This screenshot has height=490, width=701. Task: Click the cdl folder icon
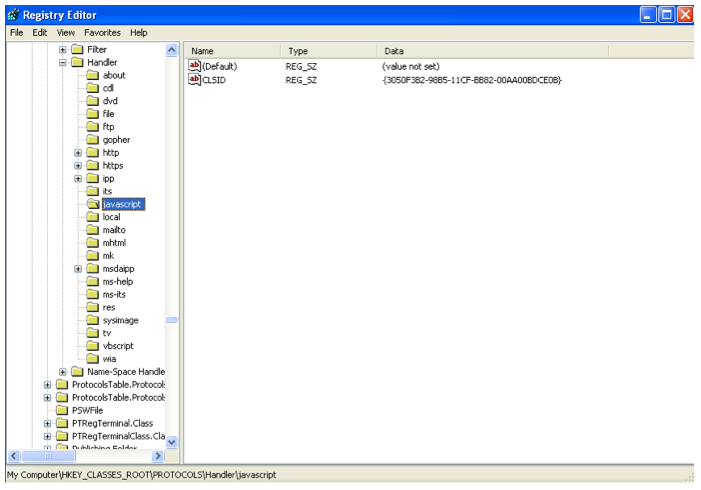[x=93, y=88]
